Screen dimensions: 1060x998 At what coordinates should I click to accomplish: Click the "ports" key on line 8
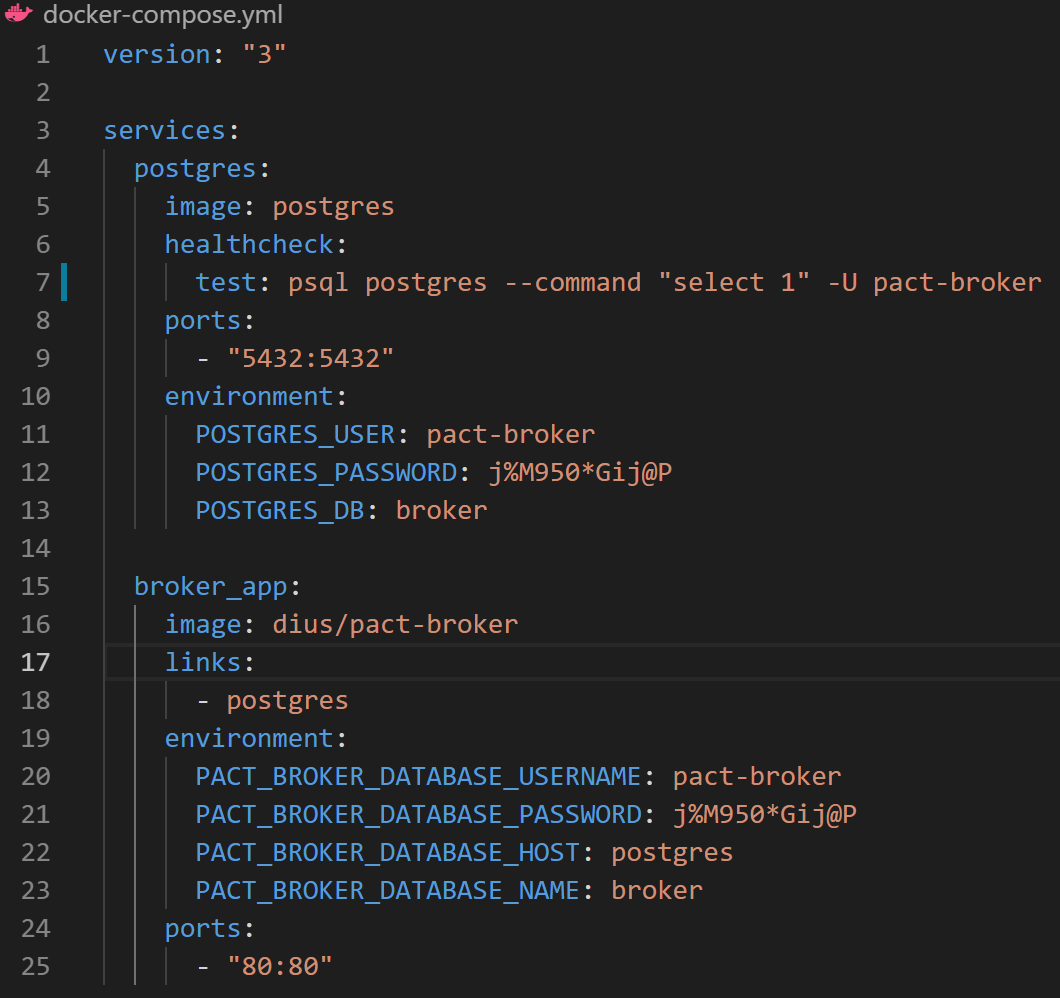pos(203,320)
